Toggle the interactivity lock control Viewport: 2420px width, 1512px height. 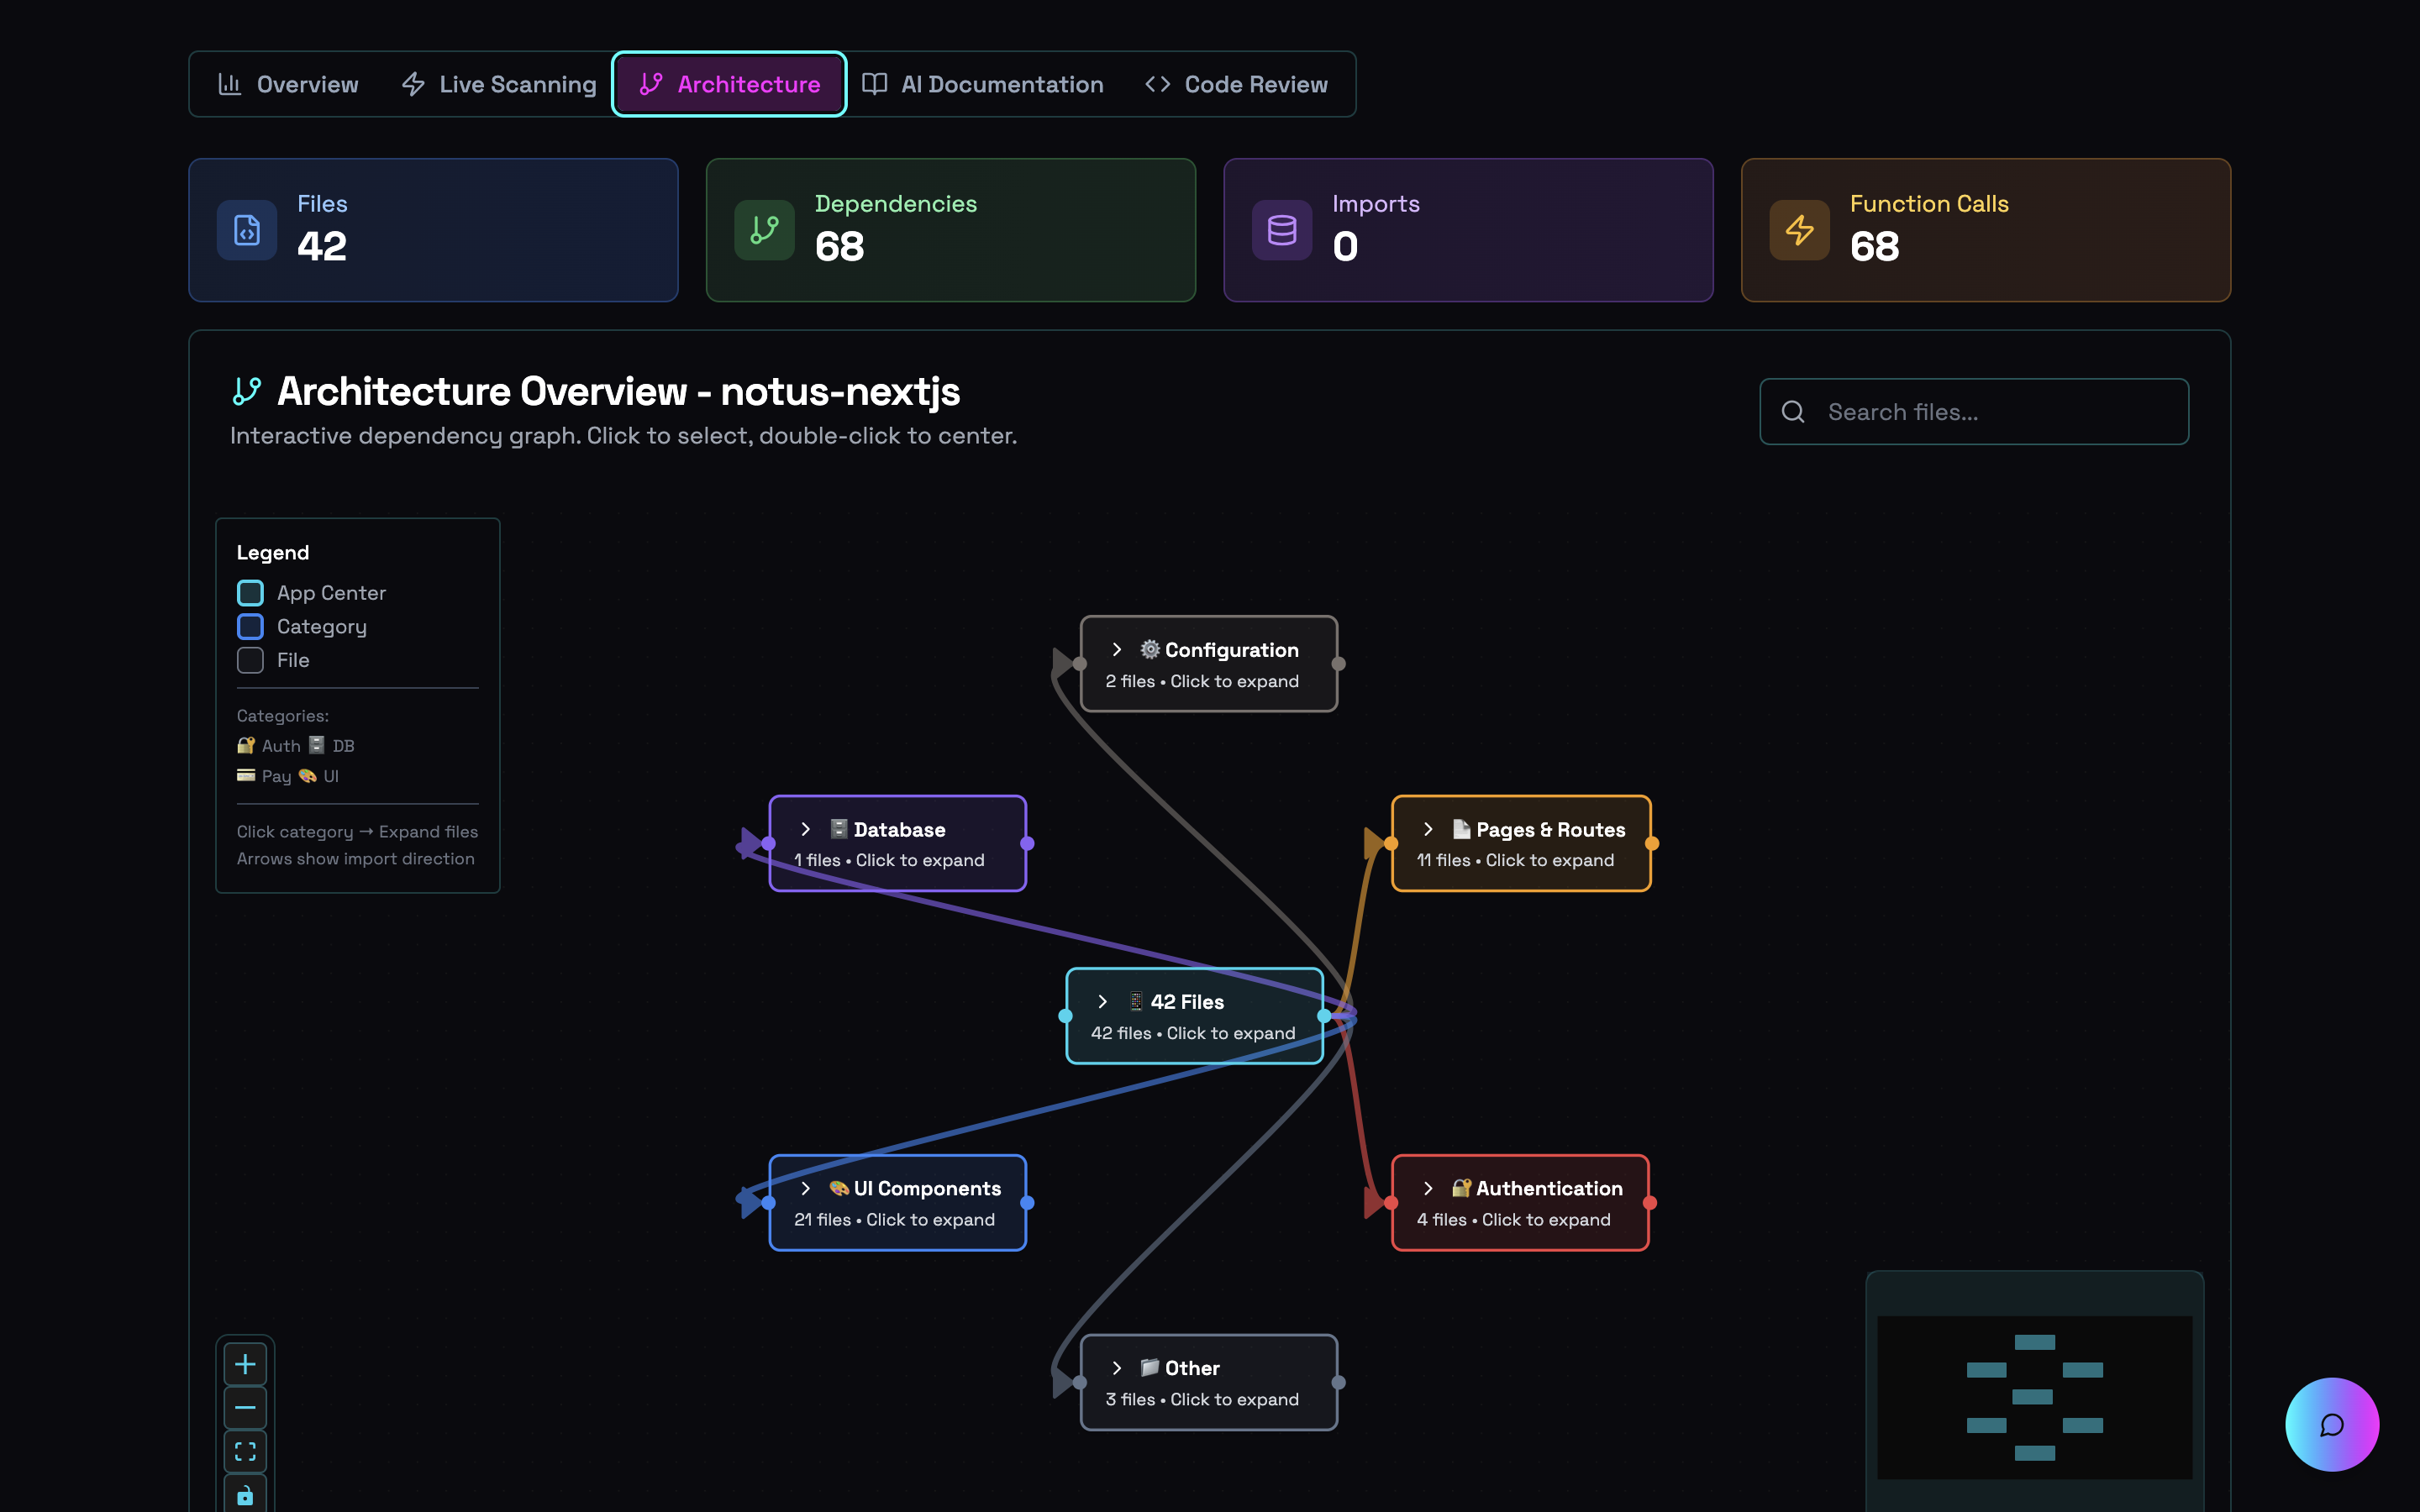246,1495
